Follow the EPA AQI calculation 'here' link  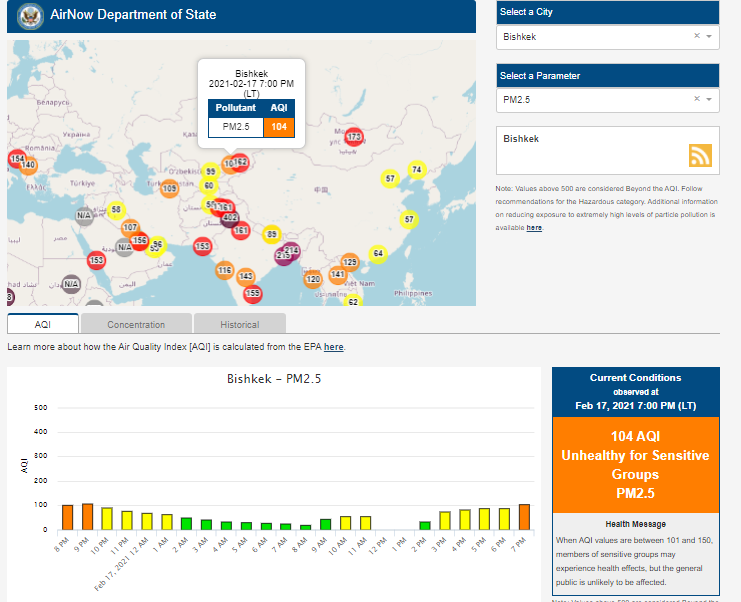333,347
